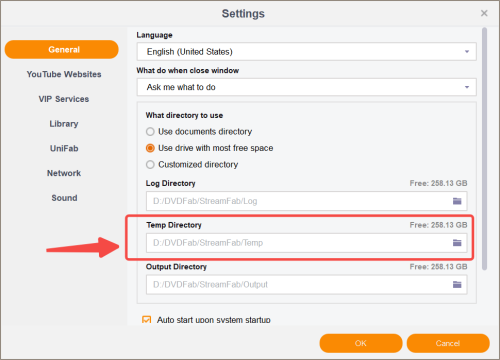Confirm settings with OK button
This screenshot has height=360, width=500.
coord(361,343)
